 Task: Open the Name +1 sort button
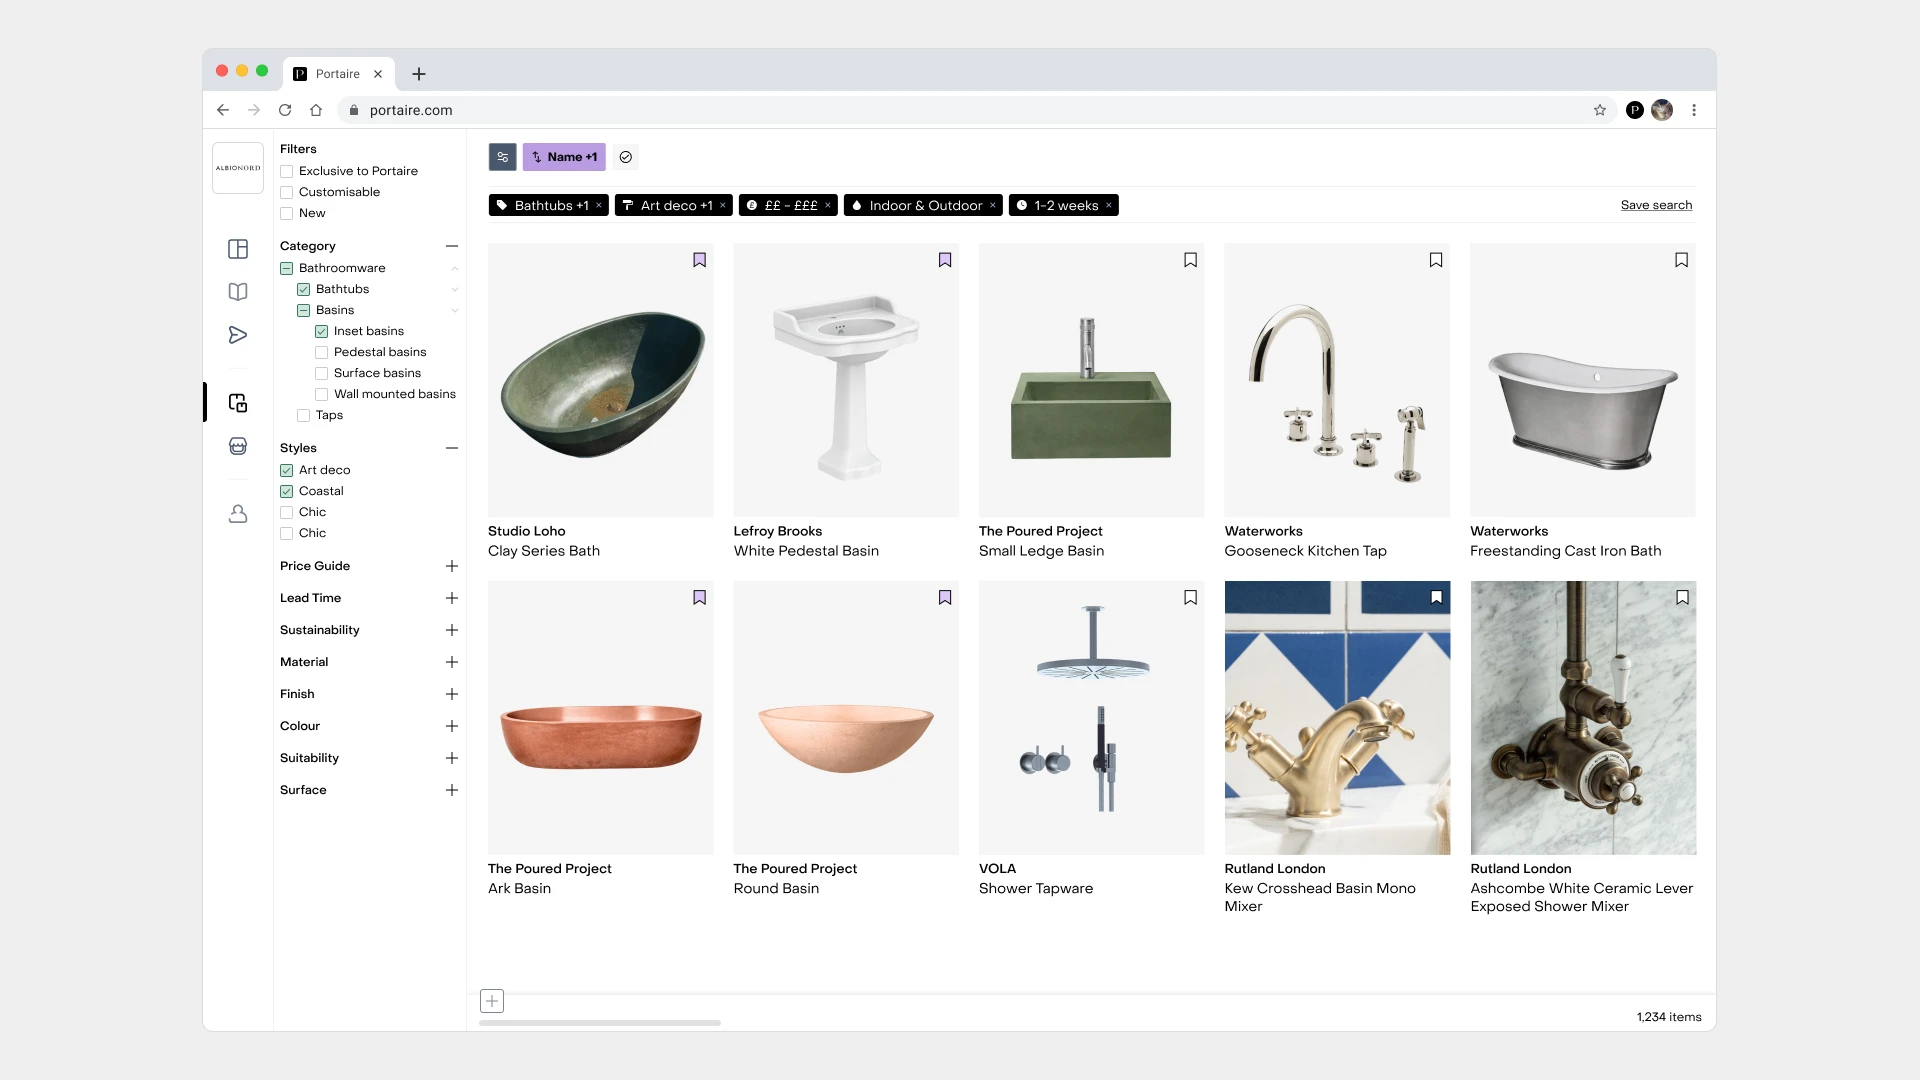coord(564,157)
